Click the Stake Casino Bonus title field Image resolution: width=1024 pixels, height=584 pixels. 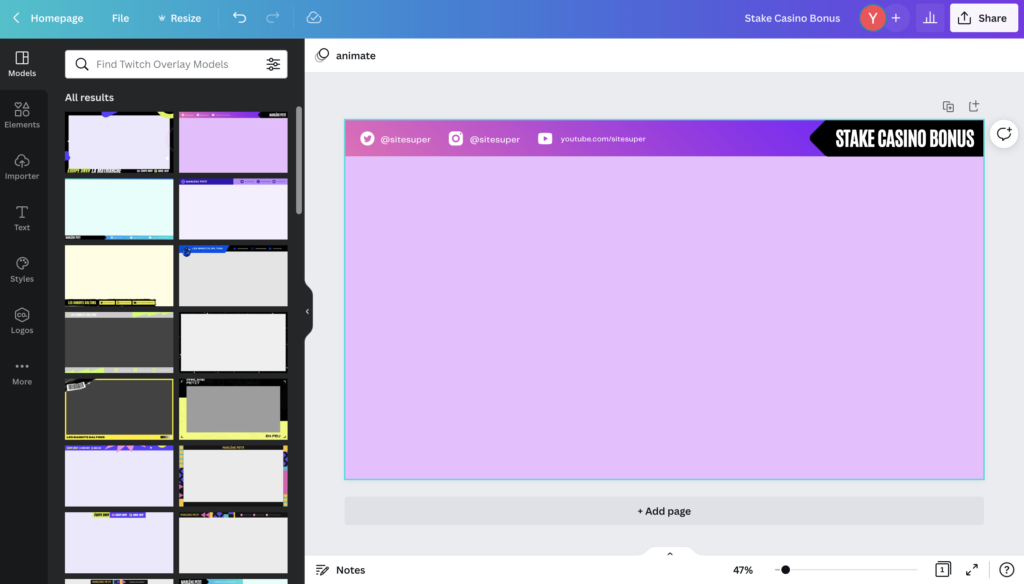click(792, 18)
